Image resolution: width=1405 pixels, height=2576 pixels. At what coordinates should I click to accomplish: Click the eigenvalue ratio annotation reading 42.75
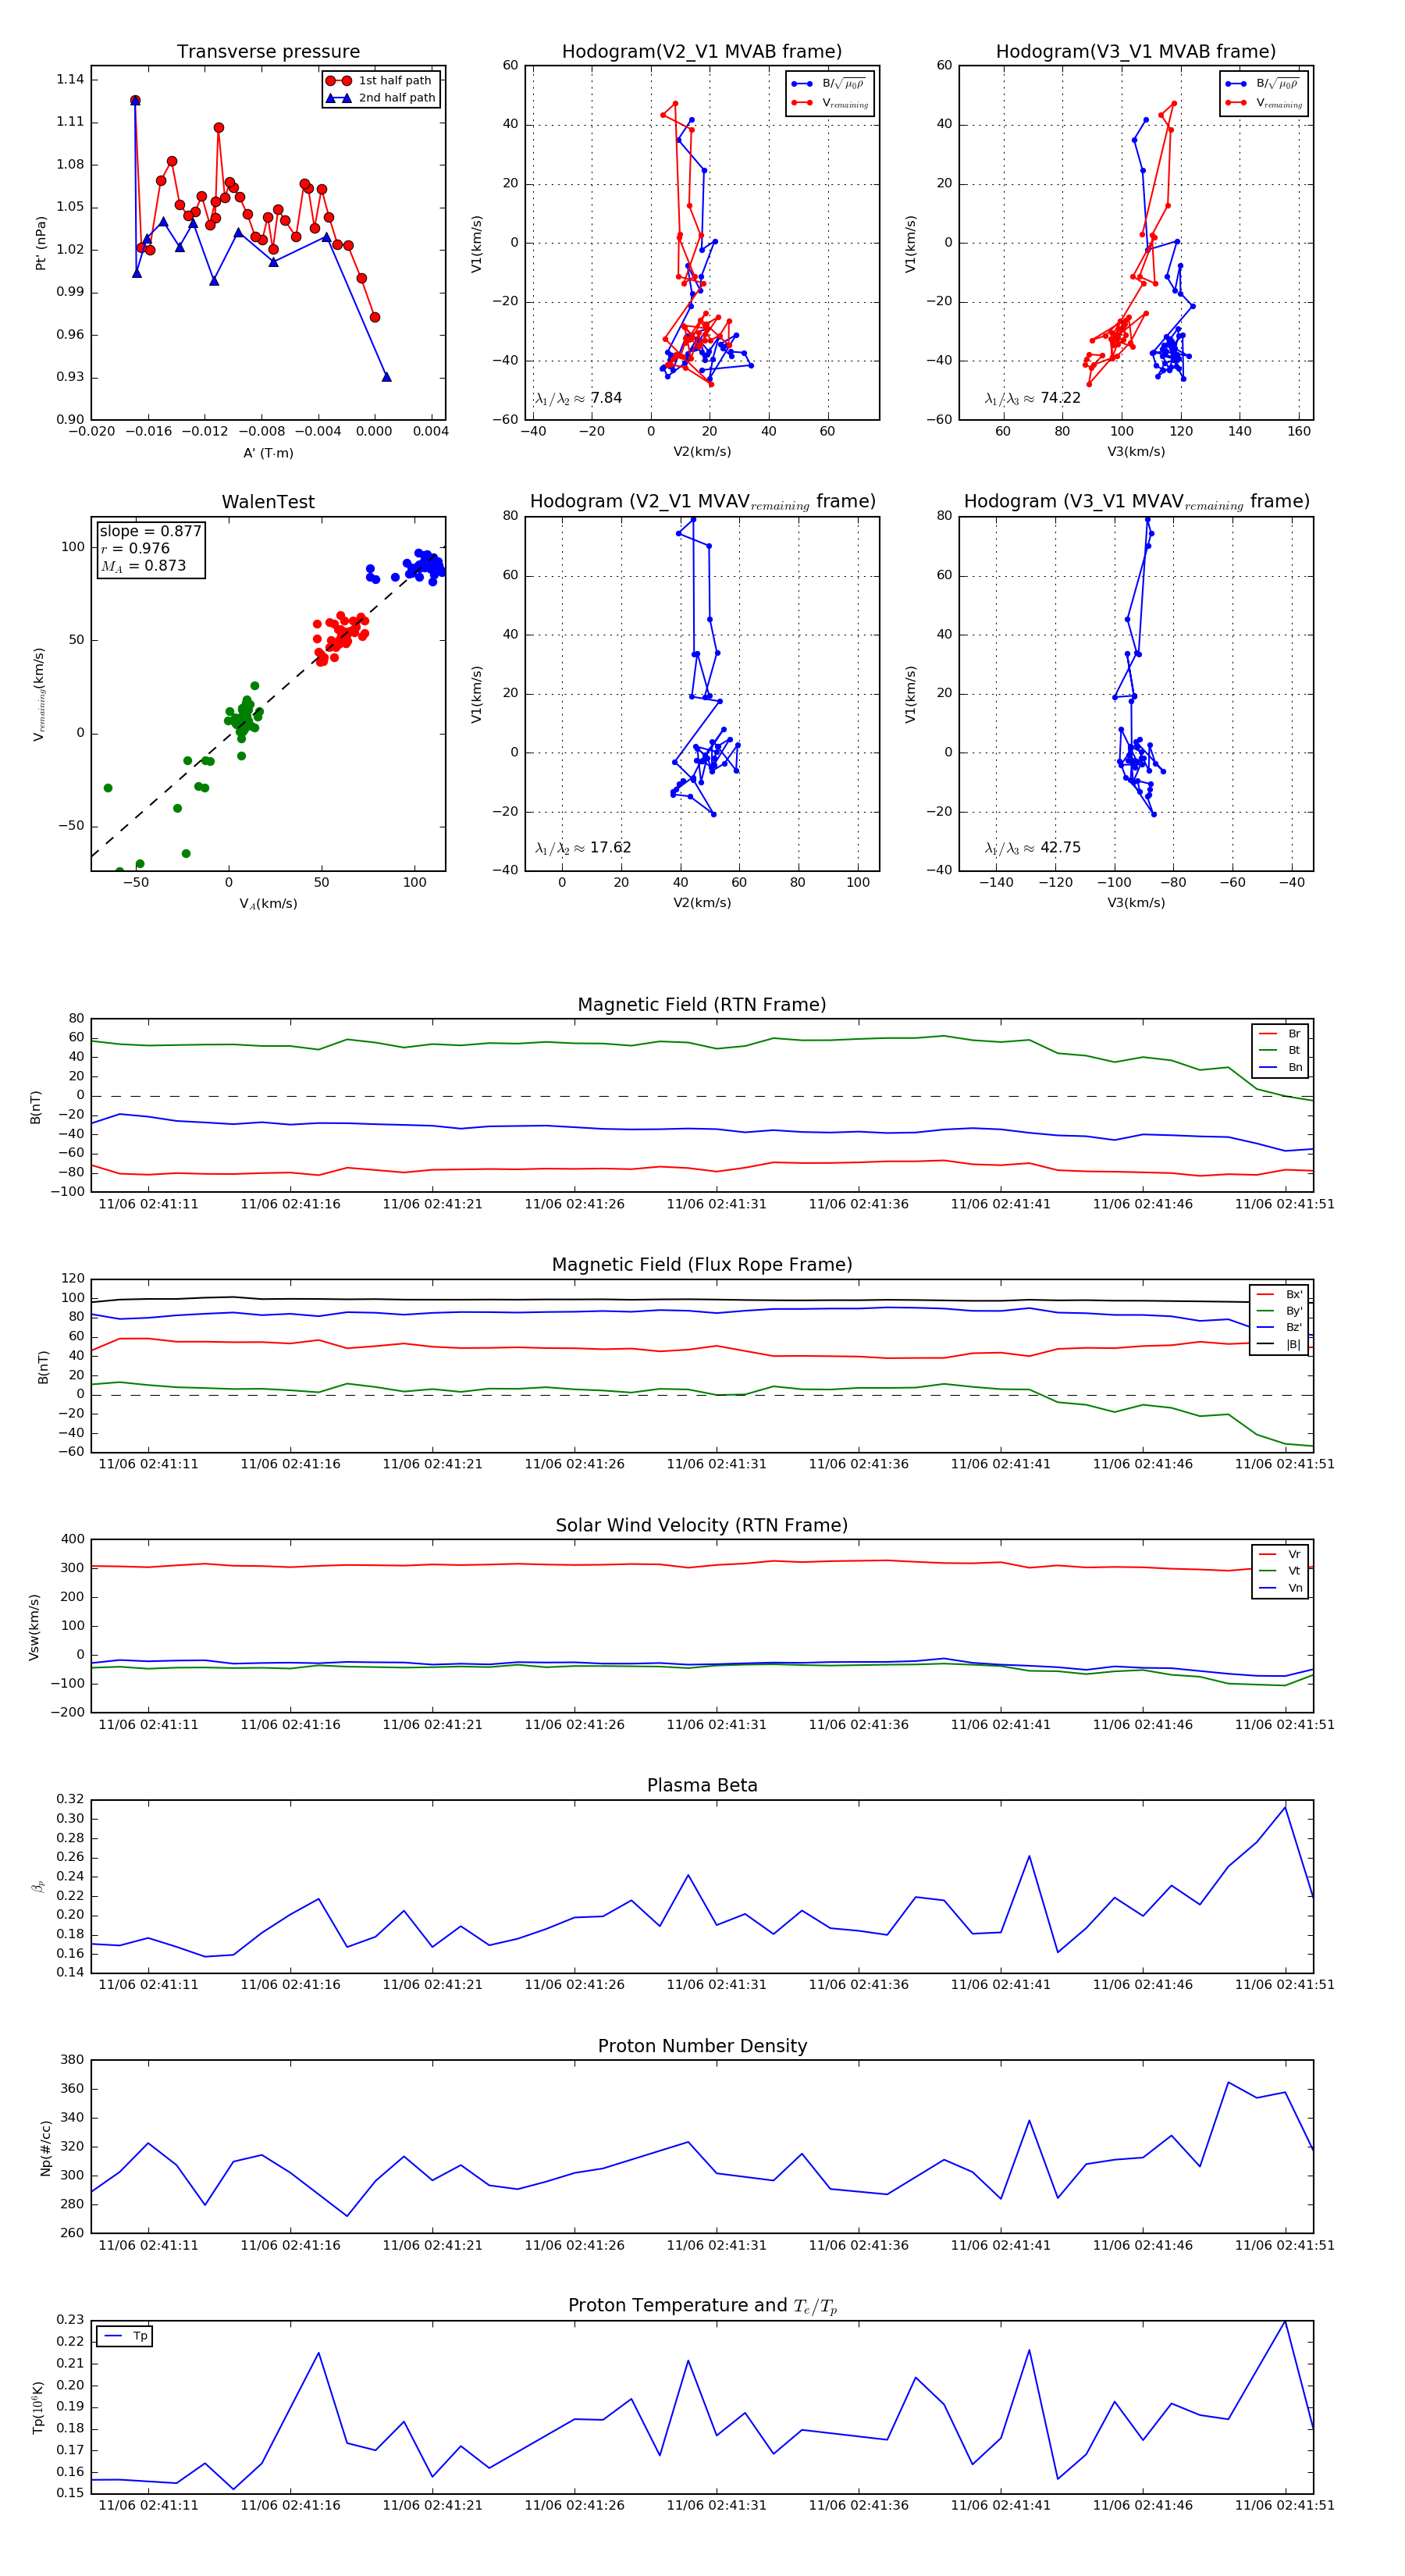coord(1032,848)
